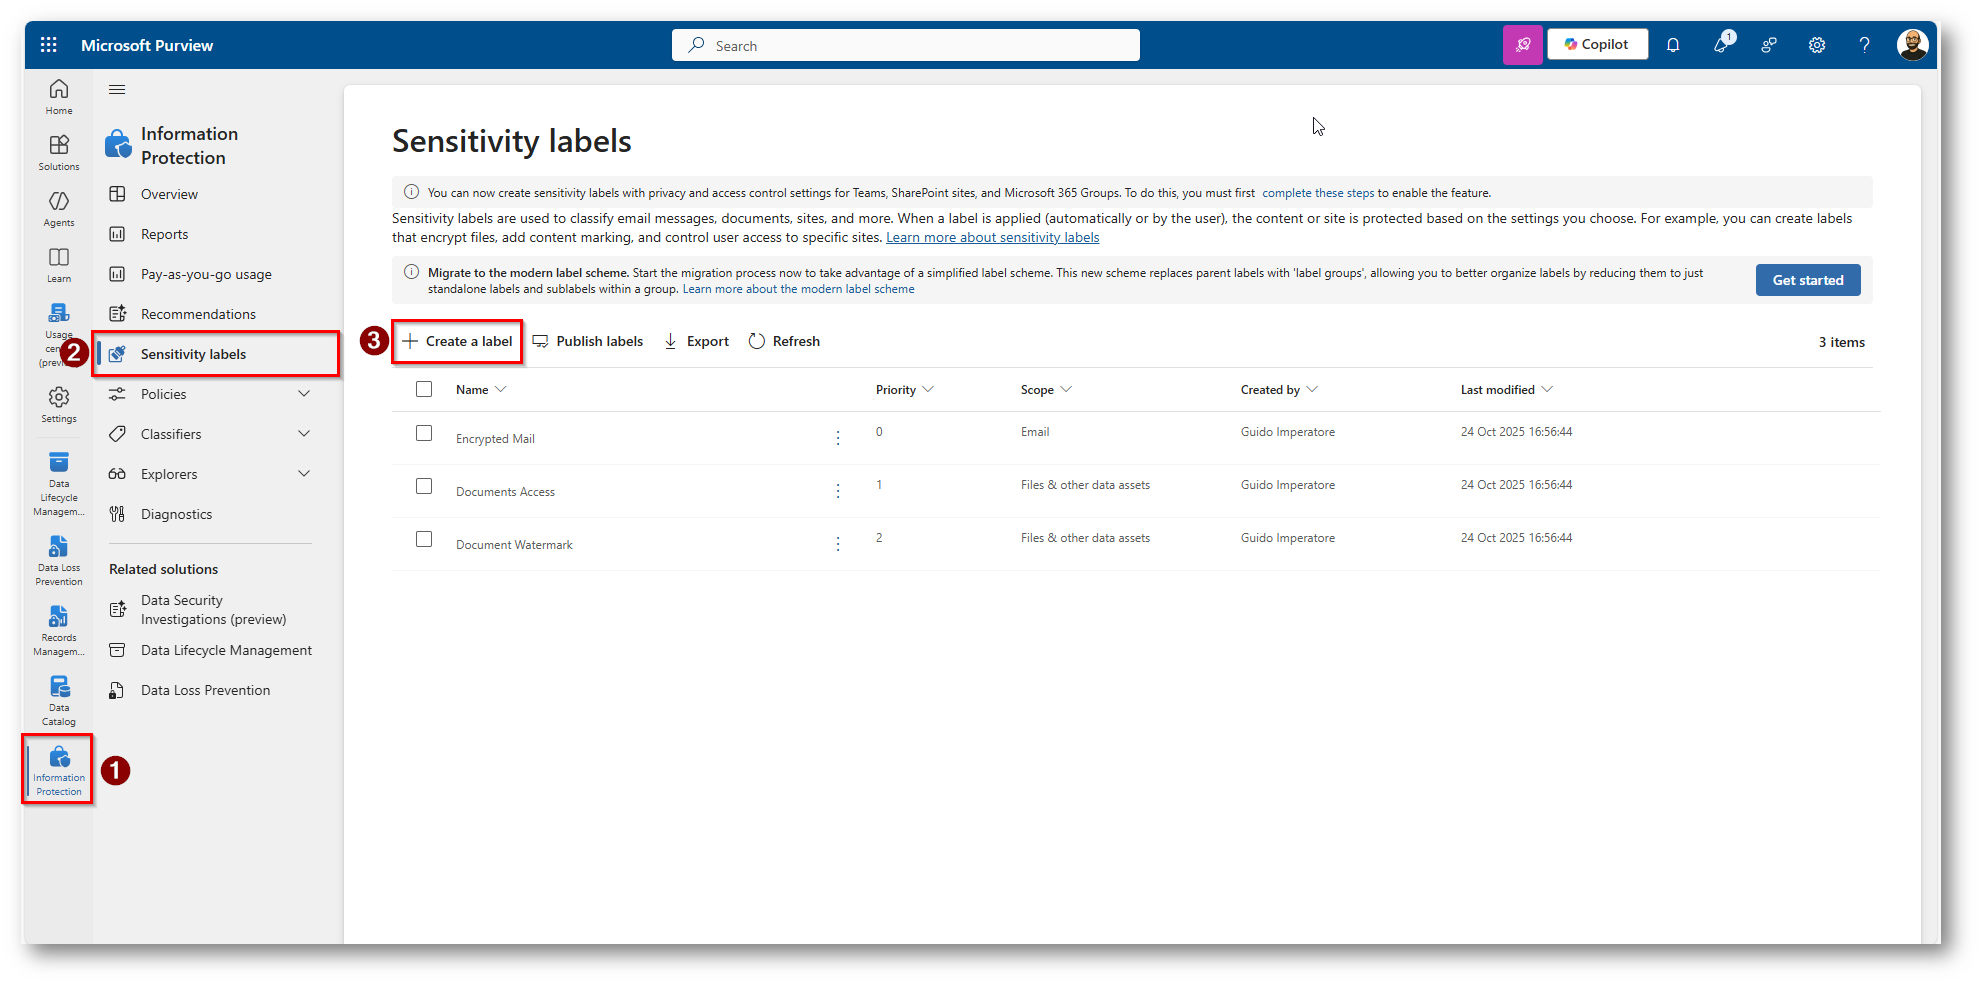Open the Encrypted Mail label
The width and height of the screenshot is (1983, 986).
click(x=495, y=439)
